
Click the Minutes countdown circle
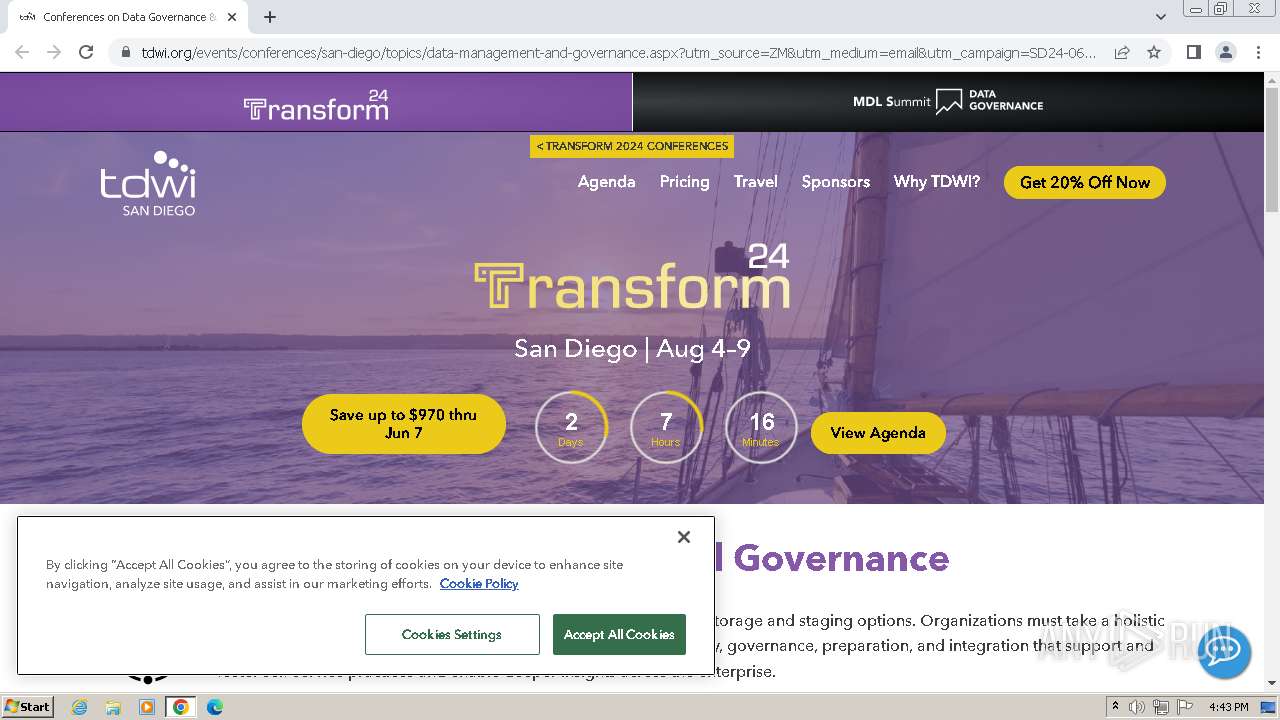(761, 428)
